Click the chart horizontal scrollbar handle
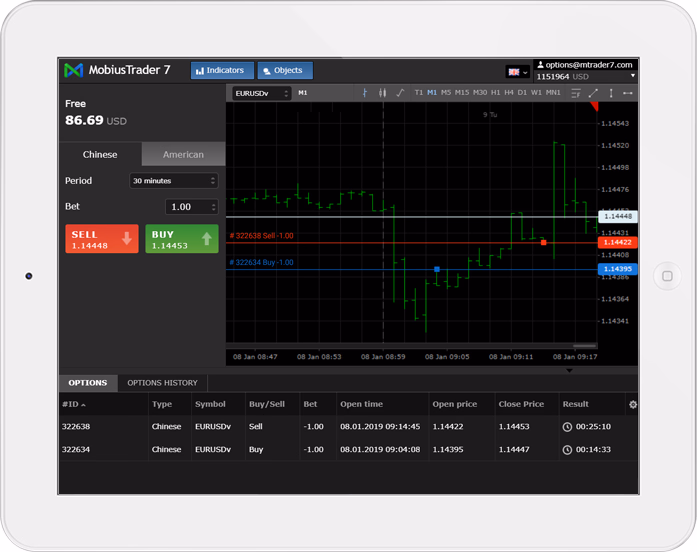Viewport: 697px width, 552px height. click(x=584, y=346)
